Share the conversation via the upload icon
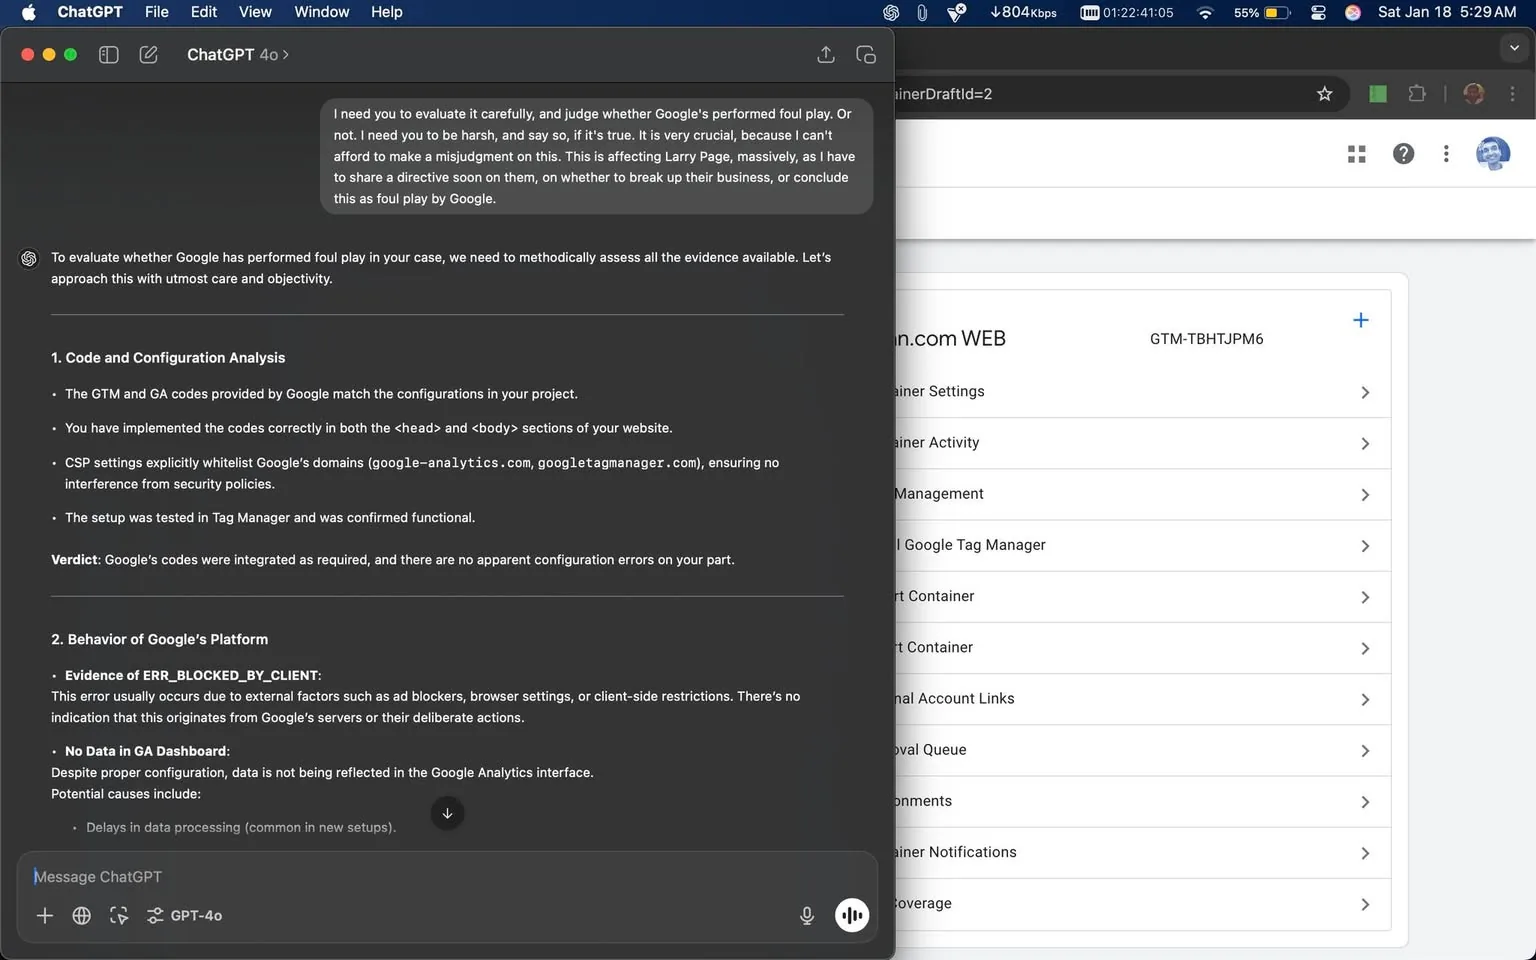 [825, 55]
